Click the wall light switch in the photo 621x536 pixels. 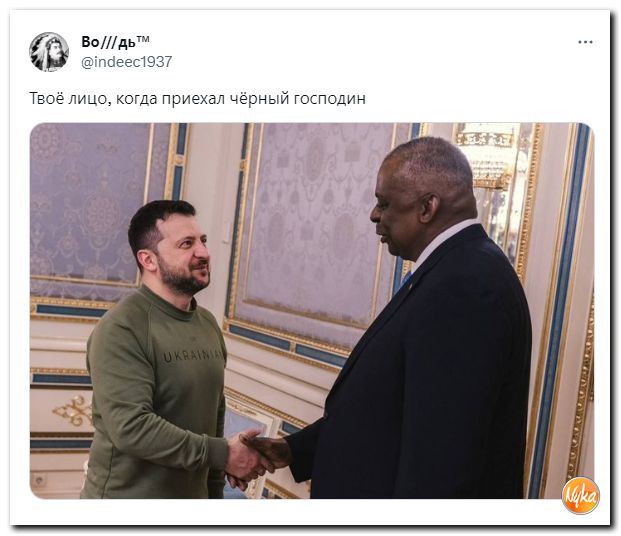pyautogui.click(x=227, y=231)
